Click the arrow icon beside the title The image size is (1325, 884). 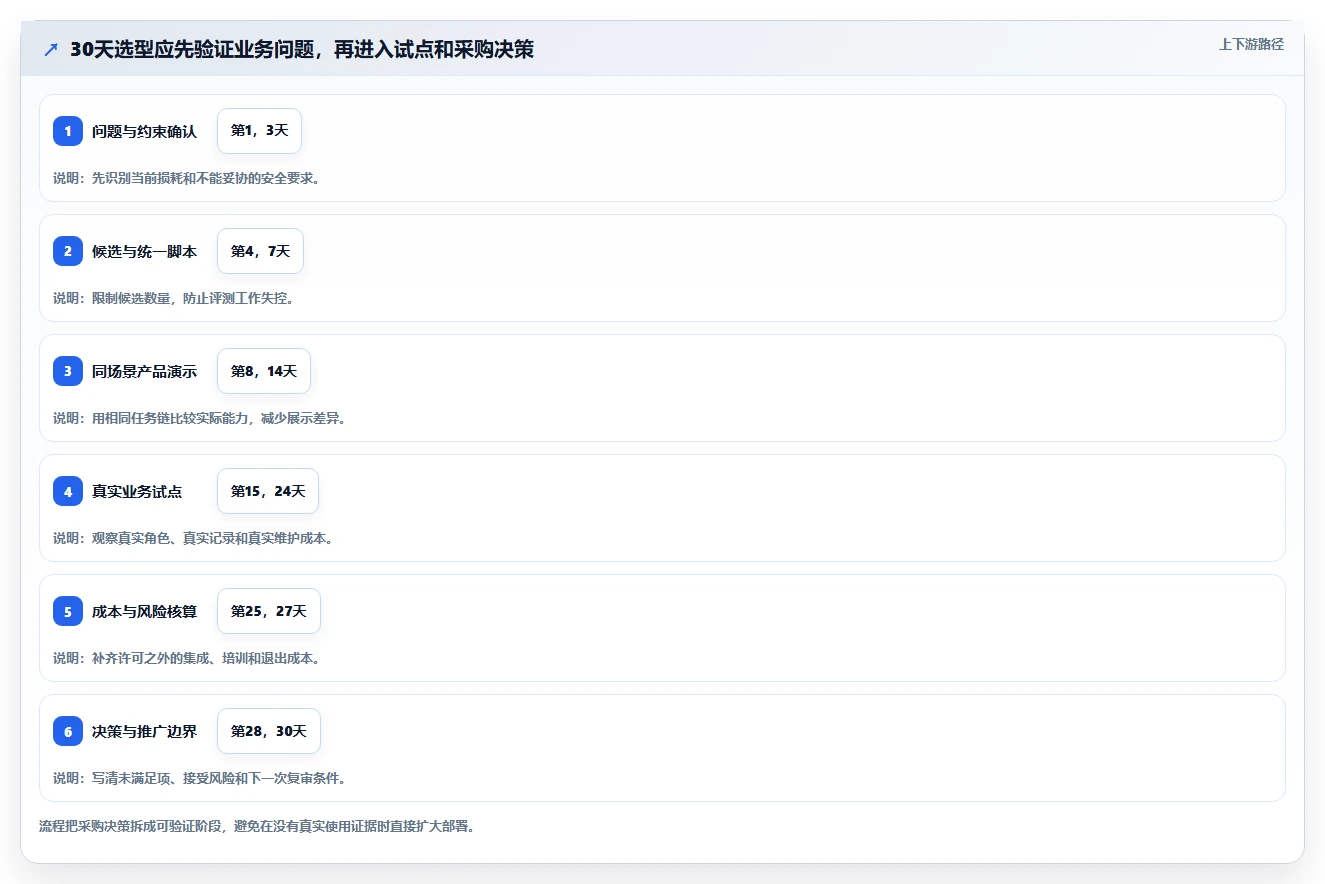(51, 50)
